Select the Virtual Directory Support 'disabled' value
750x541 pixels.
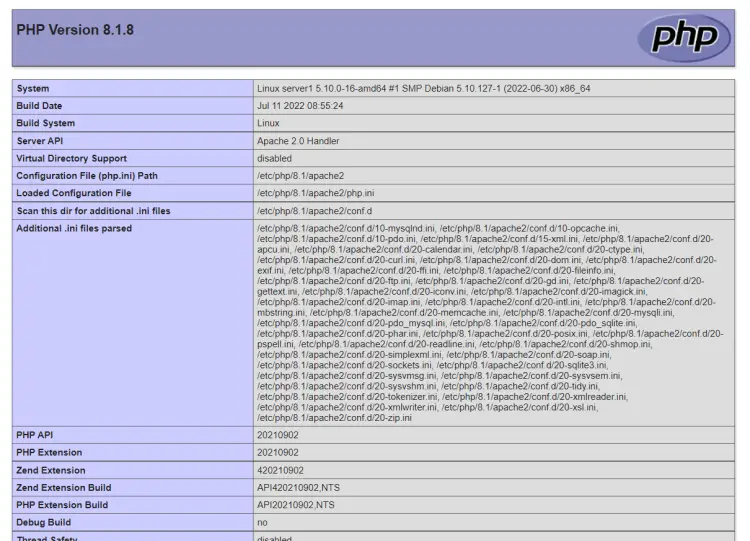[x=274, y=158]
